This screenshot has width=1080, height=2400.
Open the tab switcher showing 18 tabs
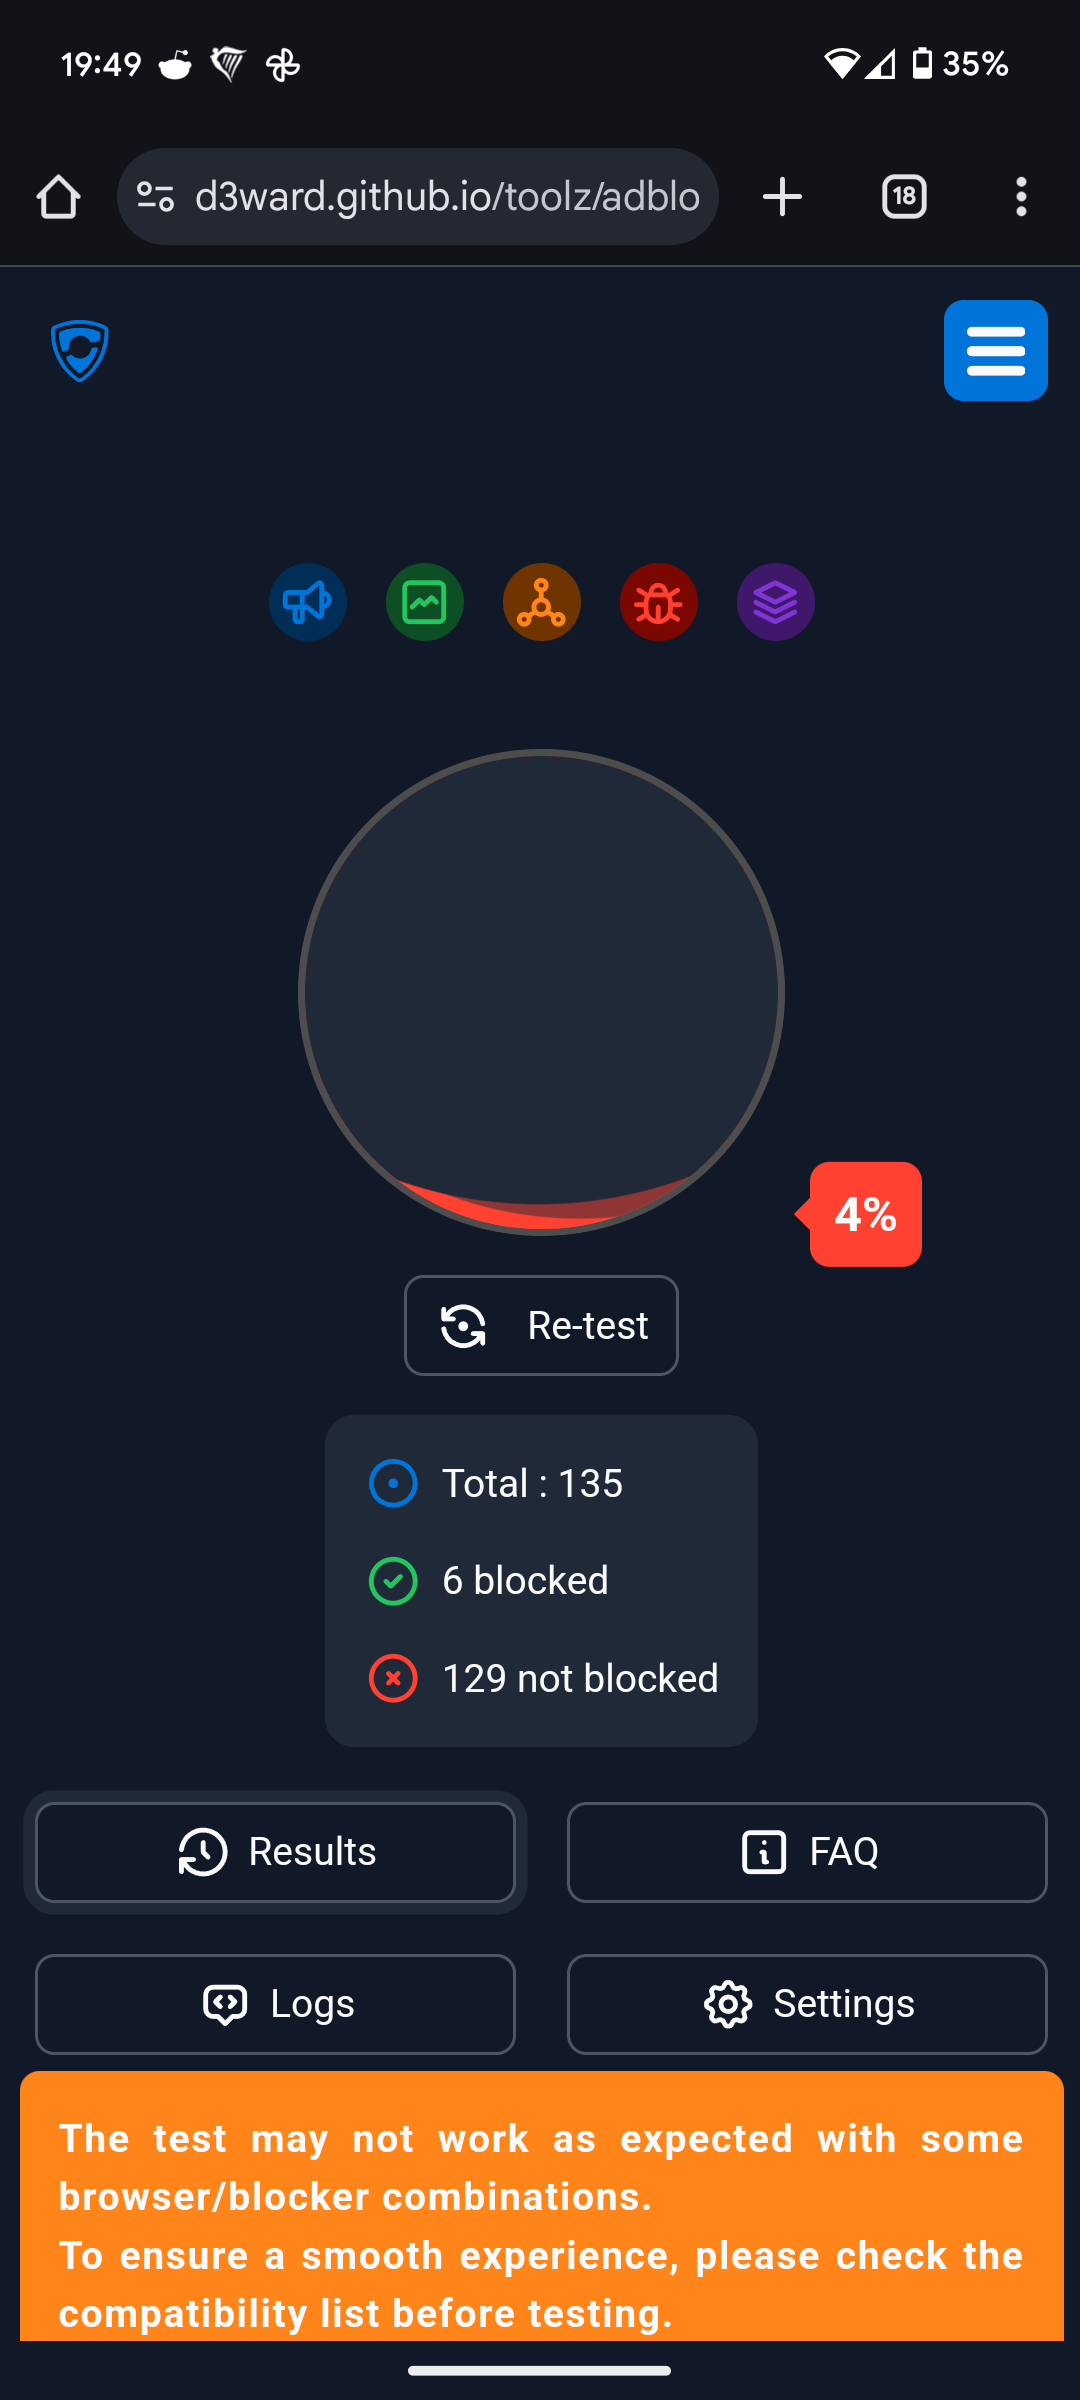[904, 197]
